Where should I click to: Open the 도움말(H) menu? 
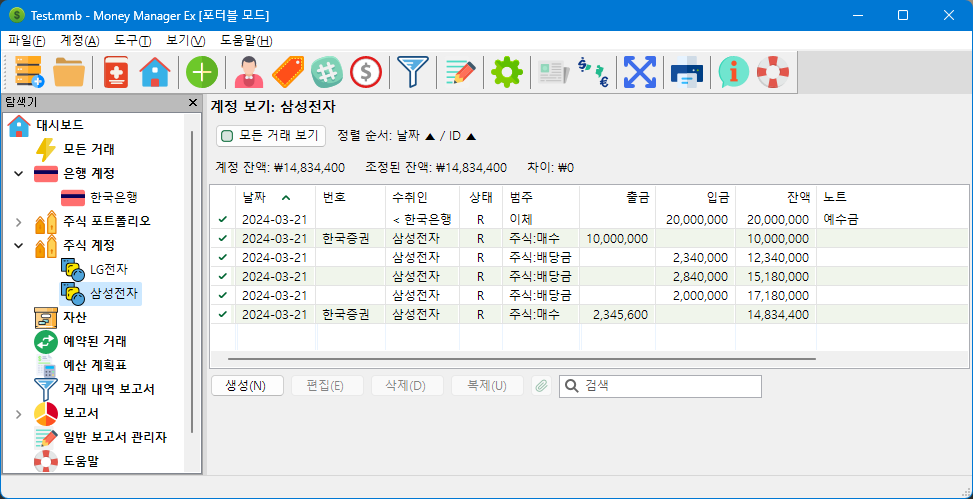(246, 40)
